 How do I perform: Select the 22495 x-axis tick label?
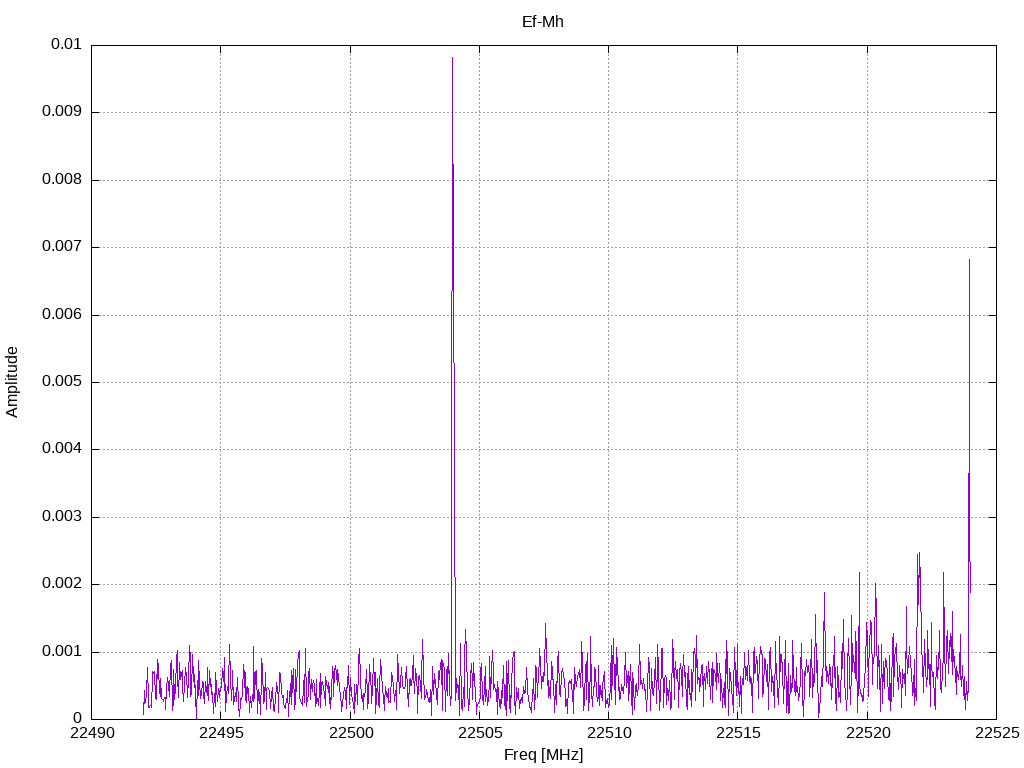(x=220, y=734)
